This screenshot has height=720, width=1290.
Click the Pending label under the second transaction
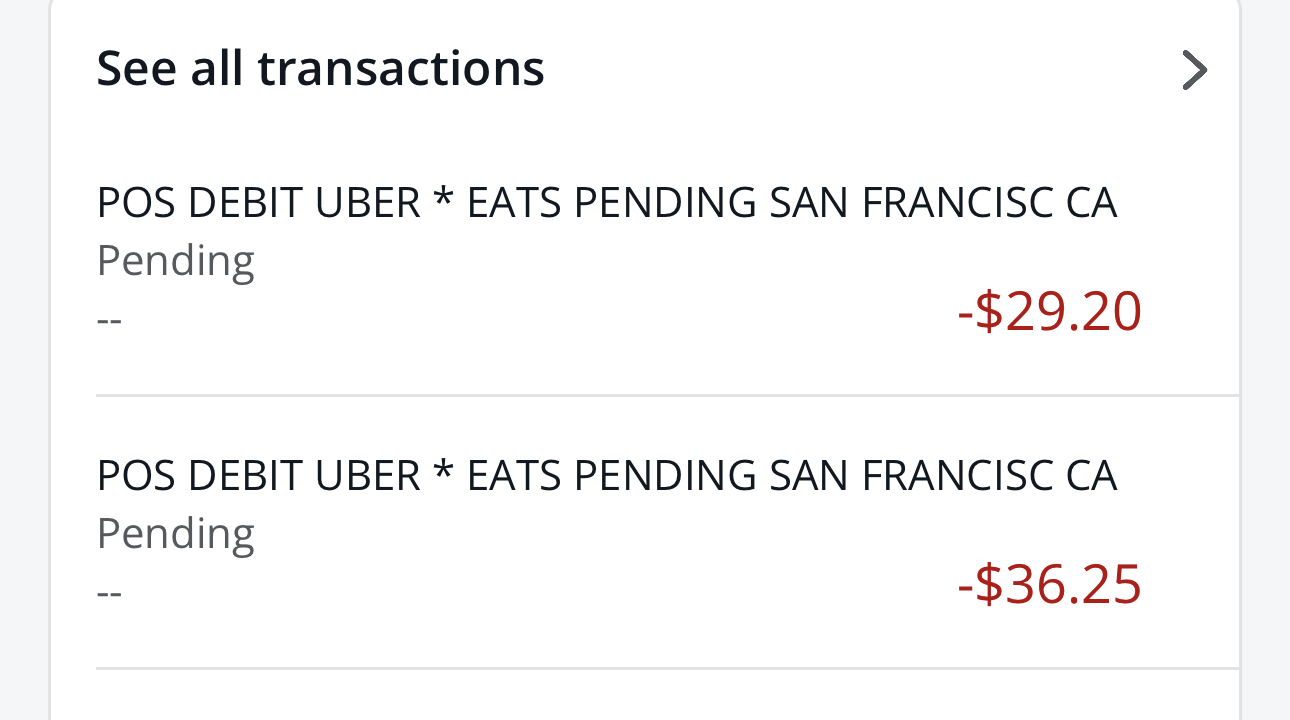pos(175,533)
